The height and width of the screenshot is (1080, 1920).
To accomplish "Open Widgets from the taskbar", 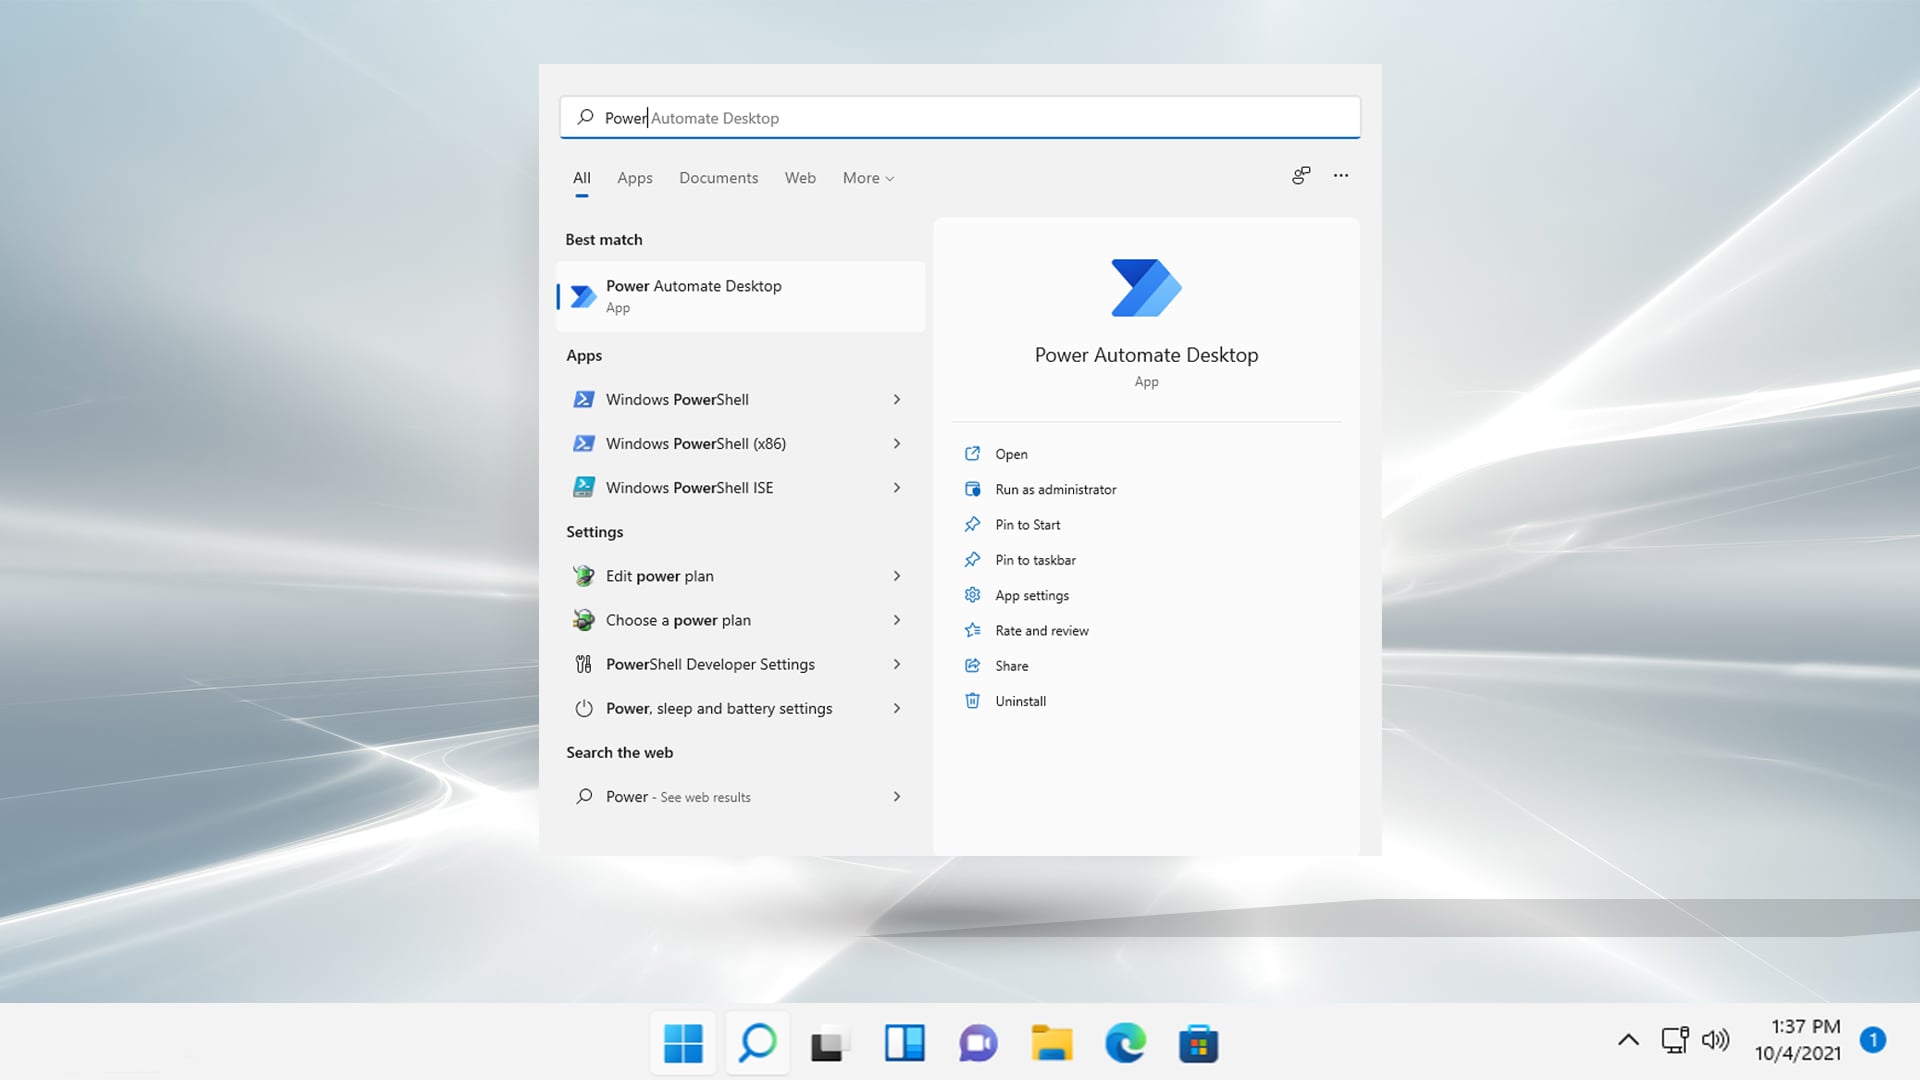I will (x=904, y=1043).
